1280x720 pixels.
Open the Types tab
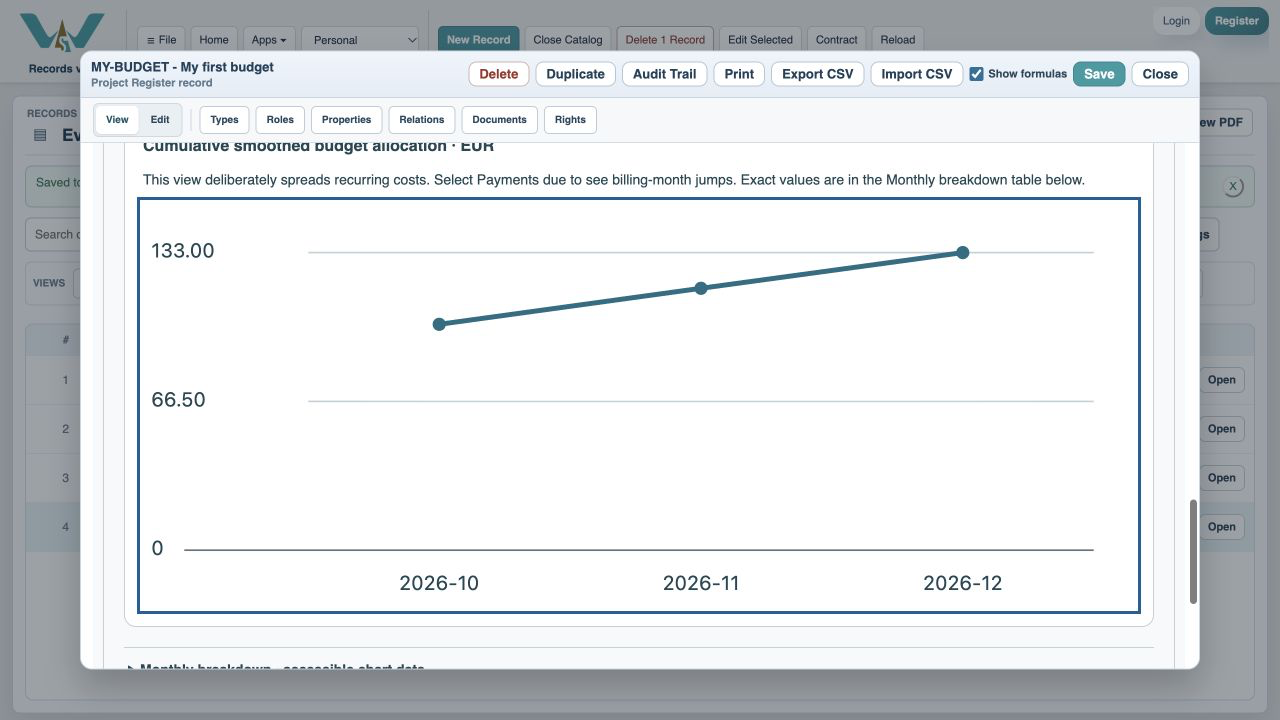[x=225, y=120]
